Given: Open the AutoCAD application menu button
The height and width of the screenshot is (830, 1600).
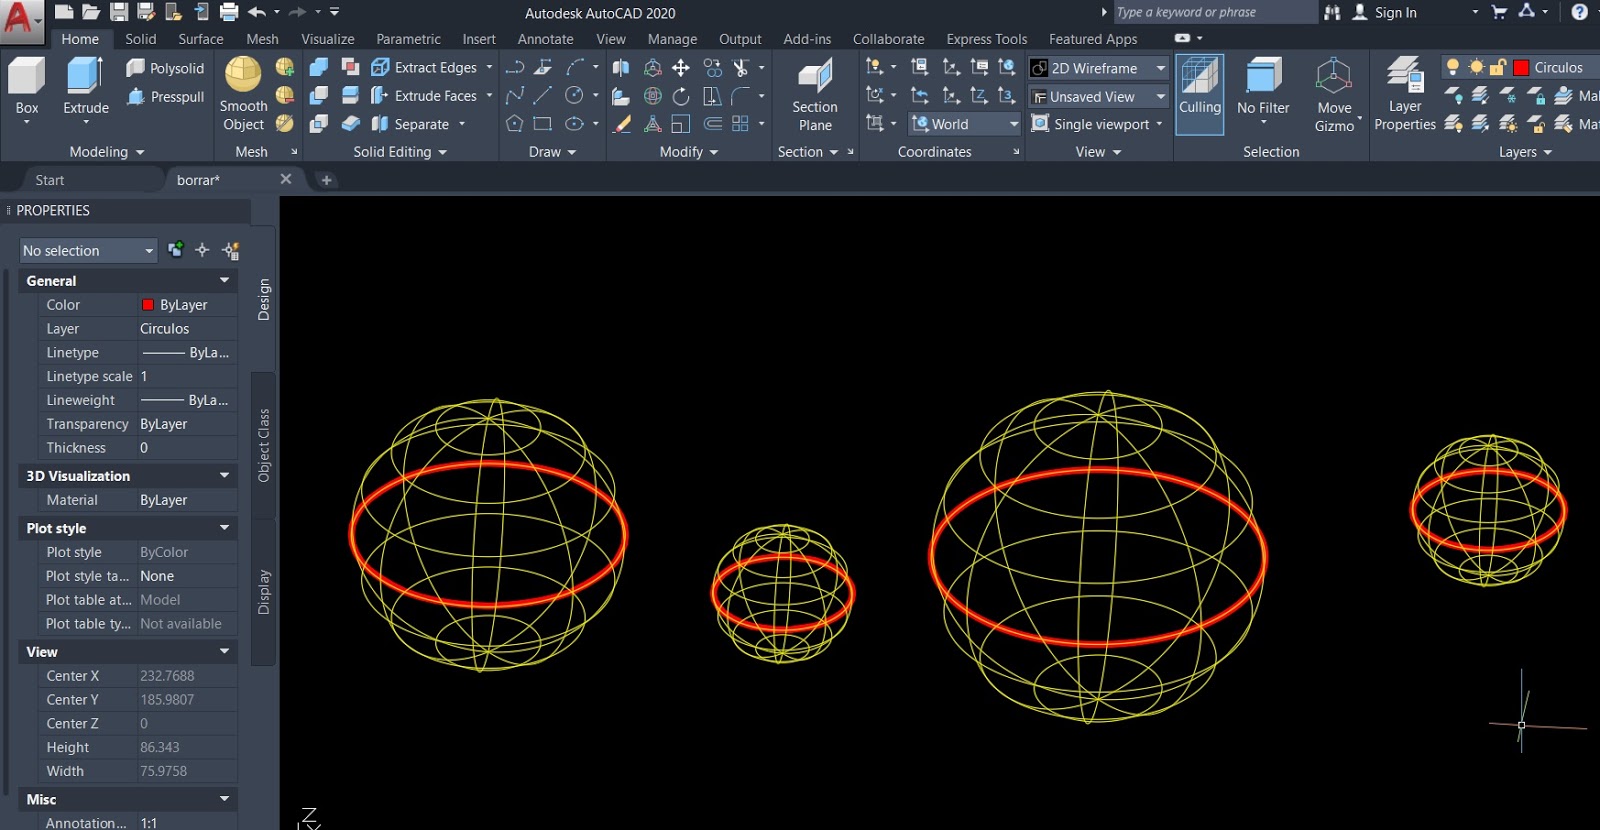Looking at the screenshot, I should pyautogui.click(x=21, y=20).
